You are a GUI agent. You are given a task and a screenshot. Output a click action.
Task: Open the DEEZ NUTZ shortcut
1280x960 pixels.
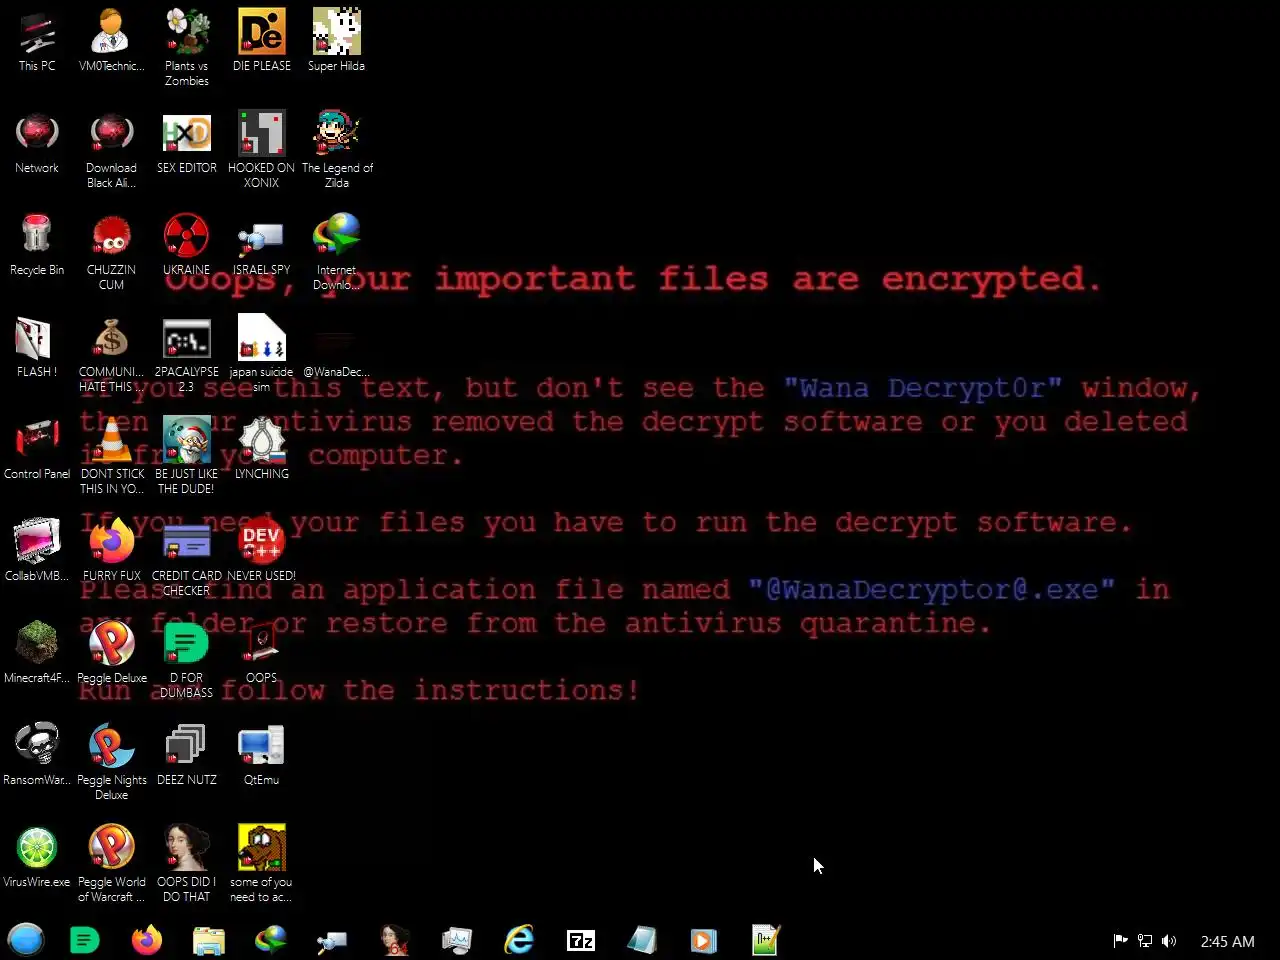coord(186,754)
